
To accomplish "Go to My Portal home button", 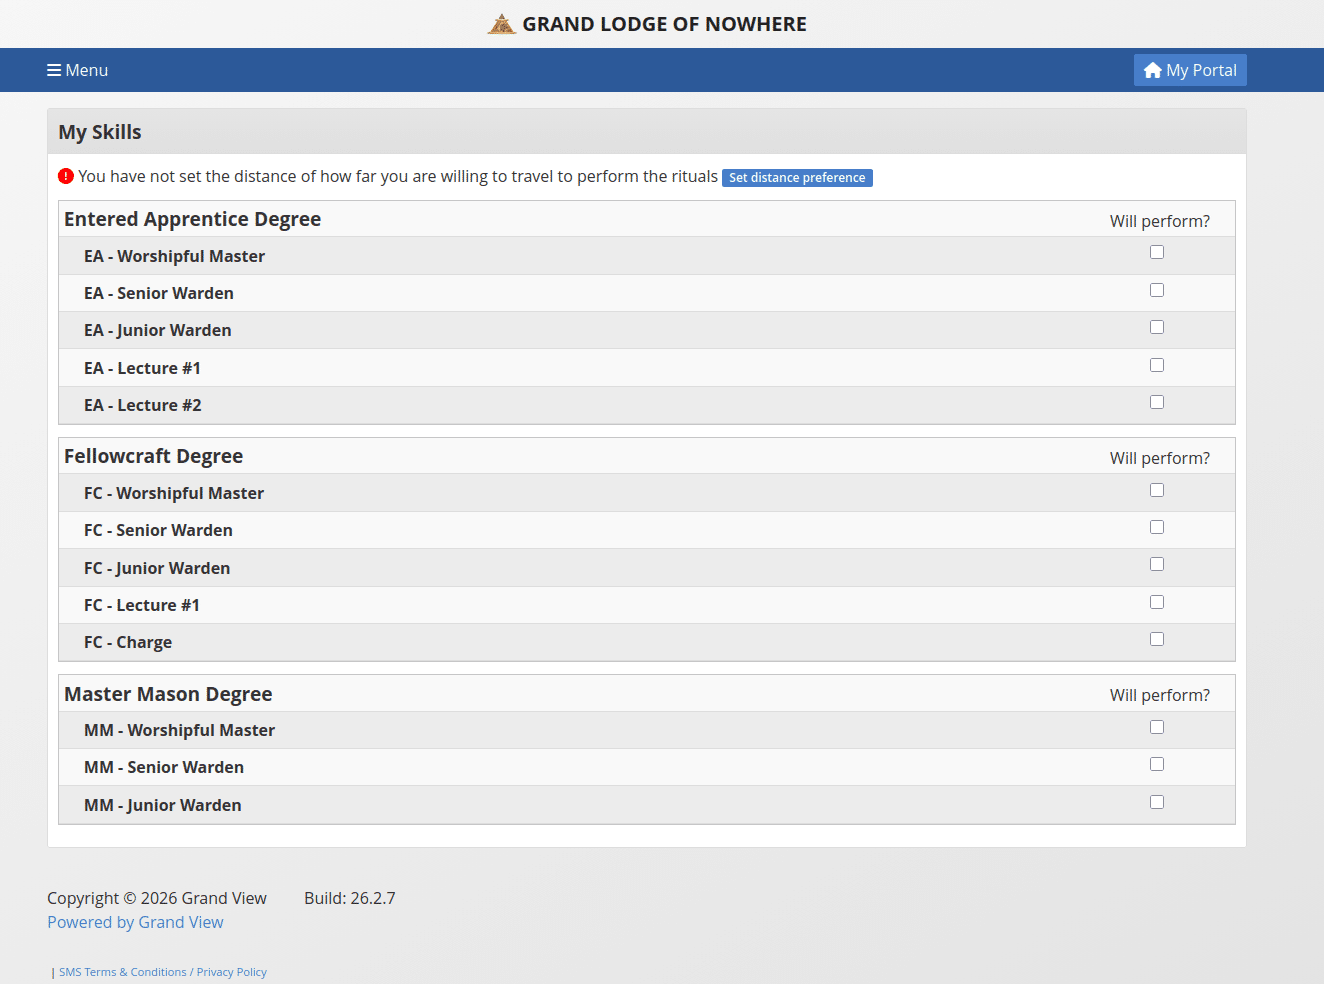I will 1190,70.
